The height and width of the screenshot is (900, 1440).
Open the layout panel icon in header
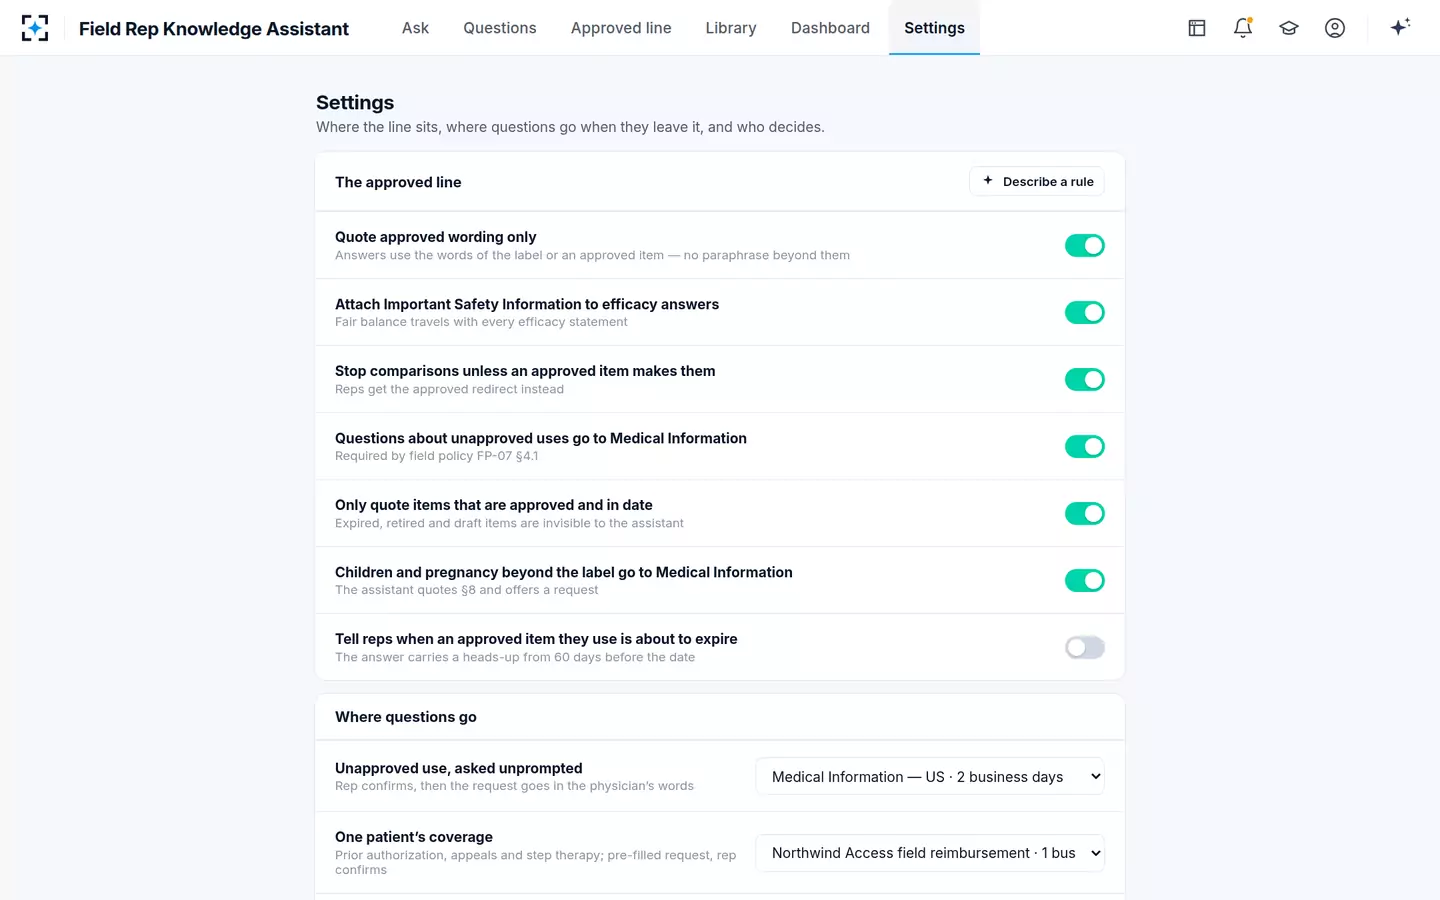click(x=1197, y=28)
